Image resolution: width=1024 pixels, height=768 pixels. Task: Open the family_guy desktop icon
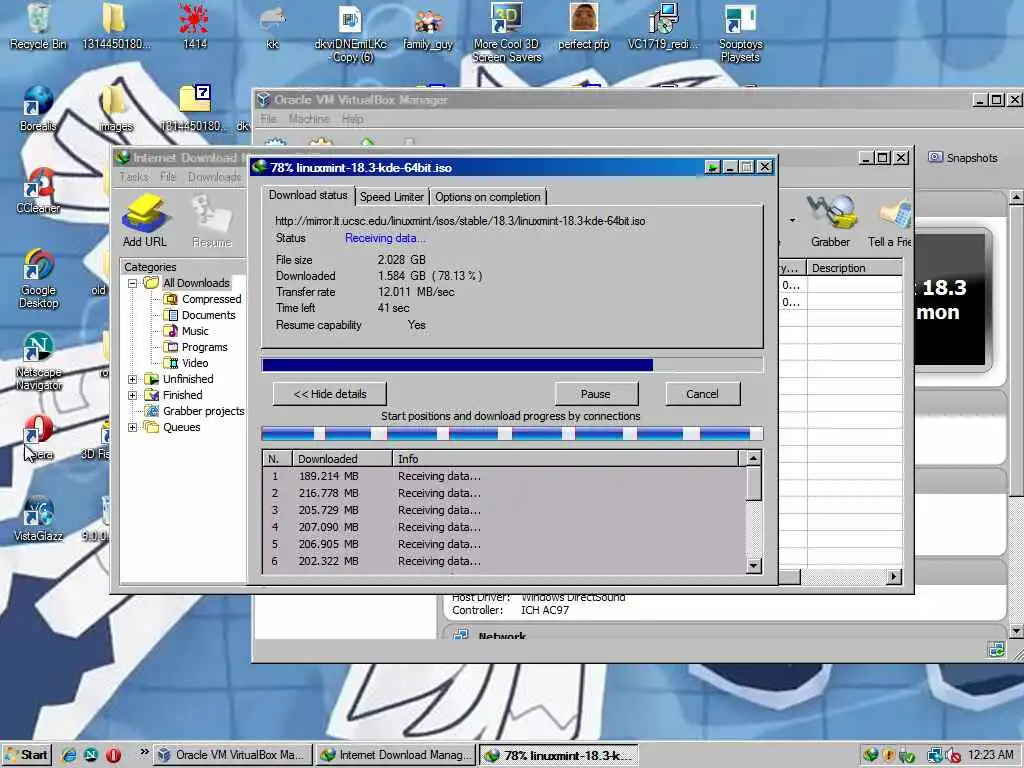(428, 26)
